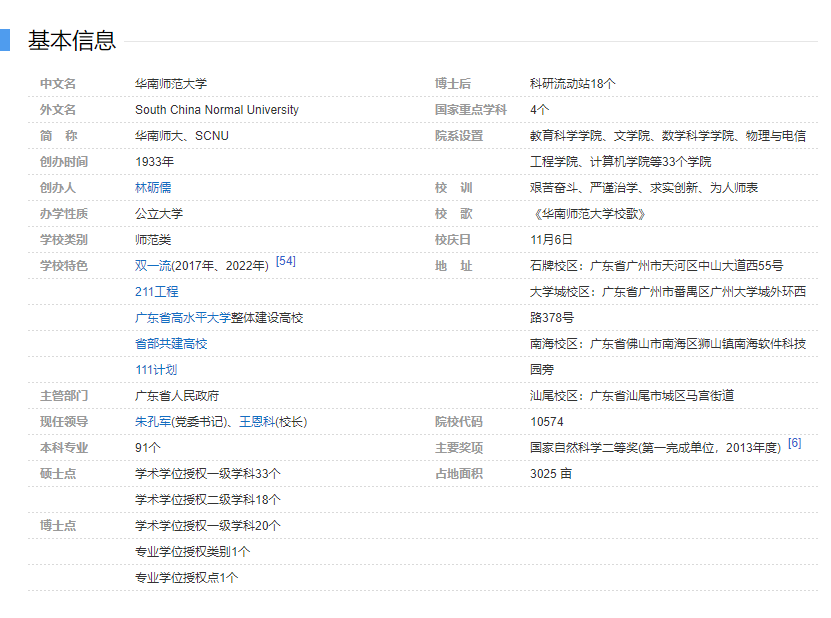831x618 pixels.
Task: Click the South China Normal University text
Action: (x=217, y=110)
